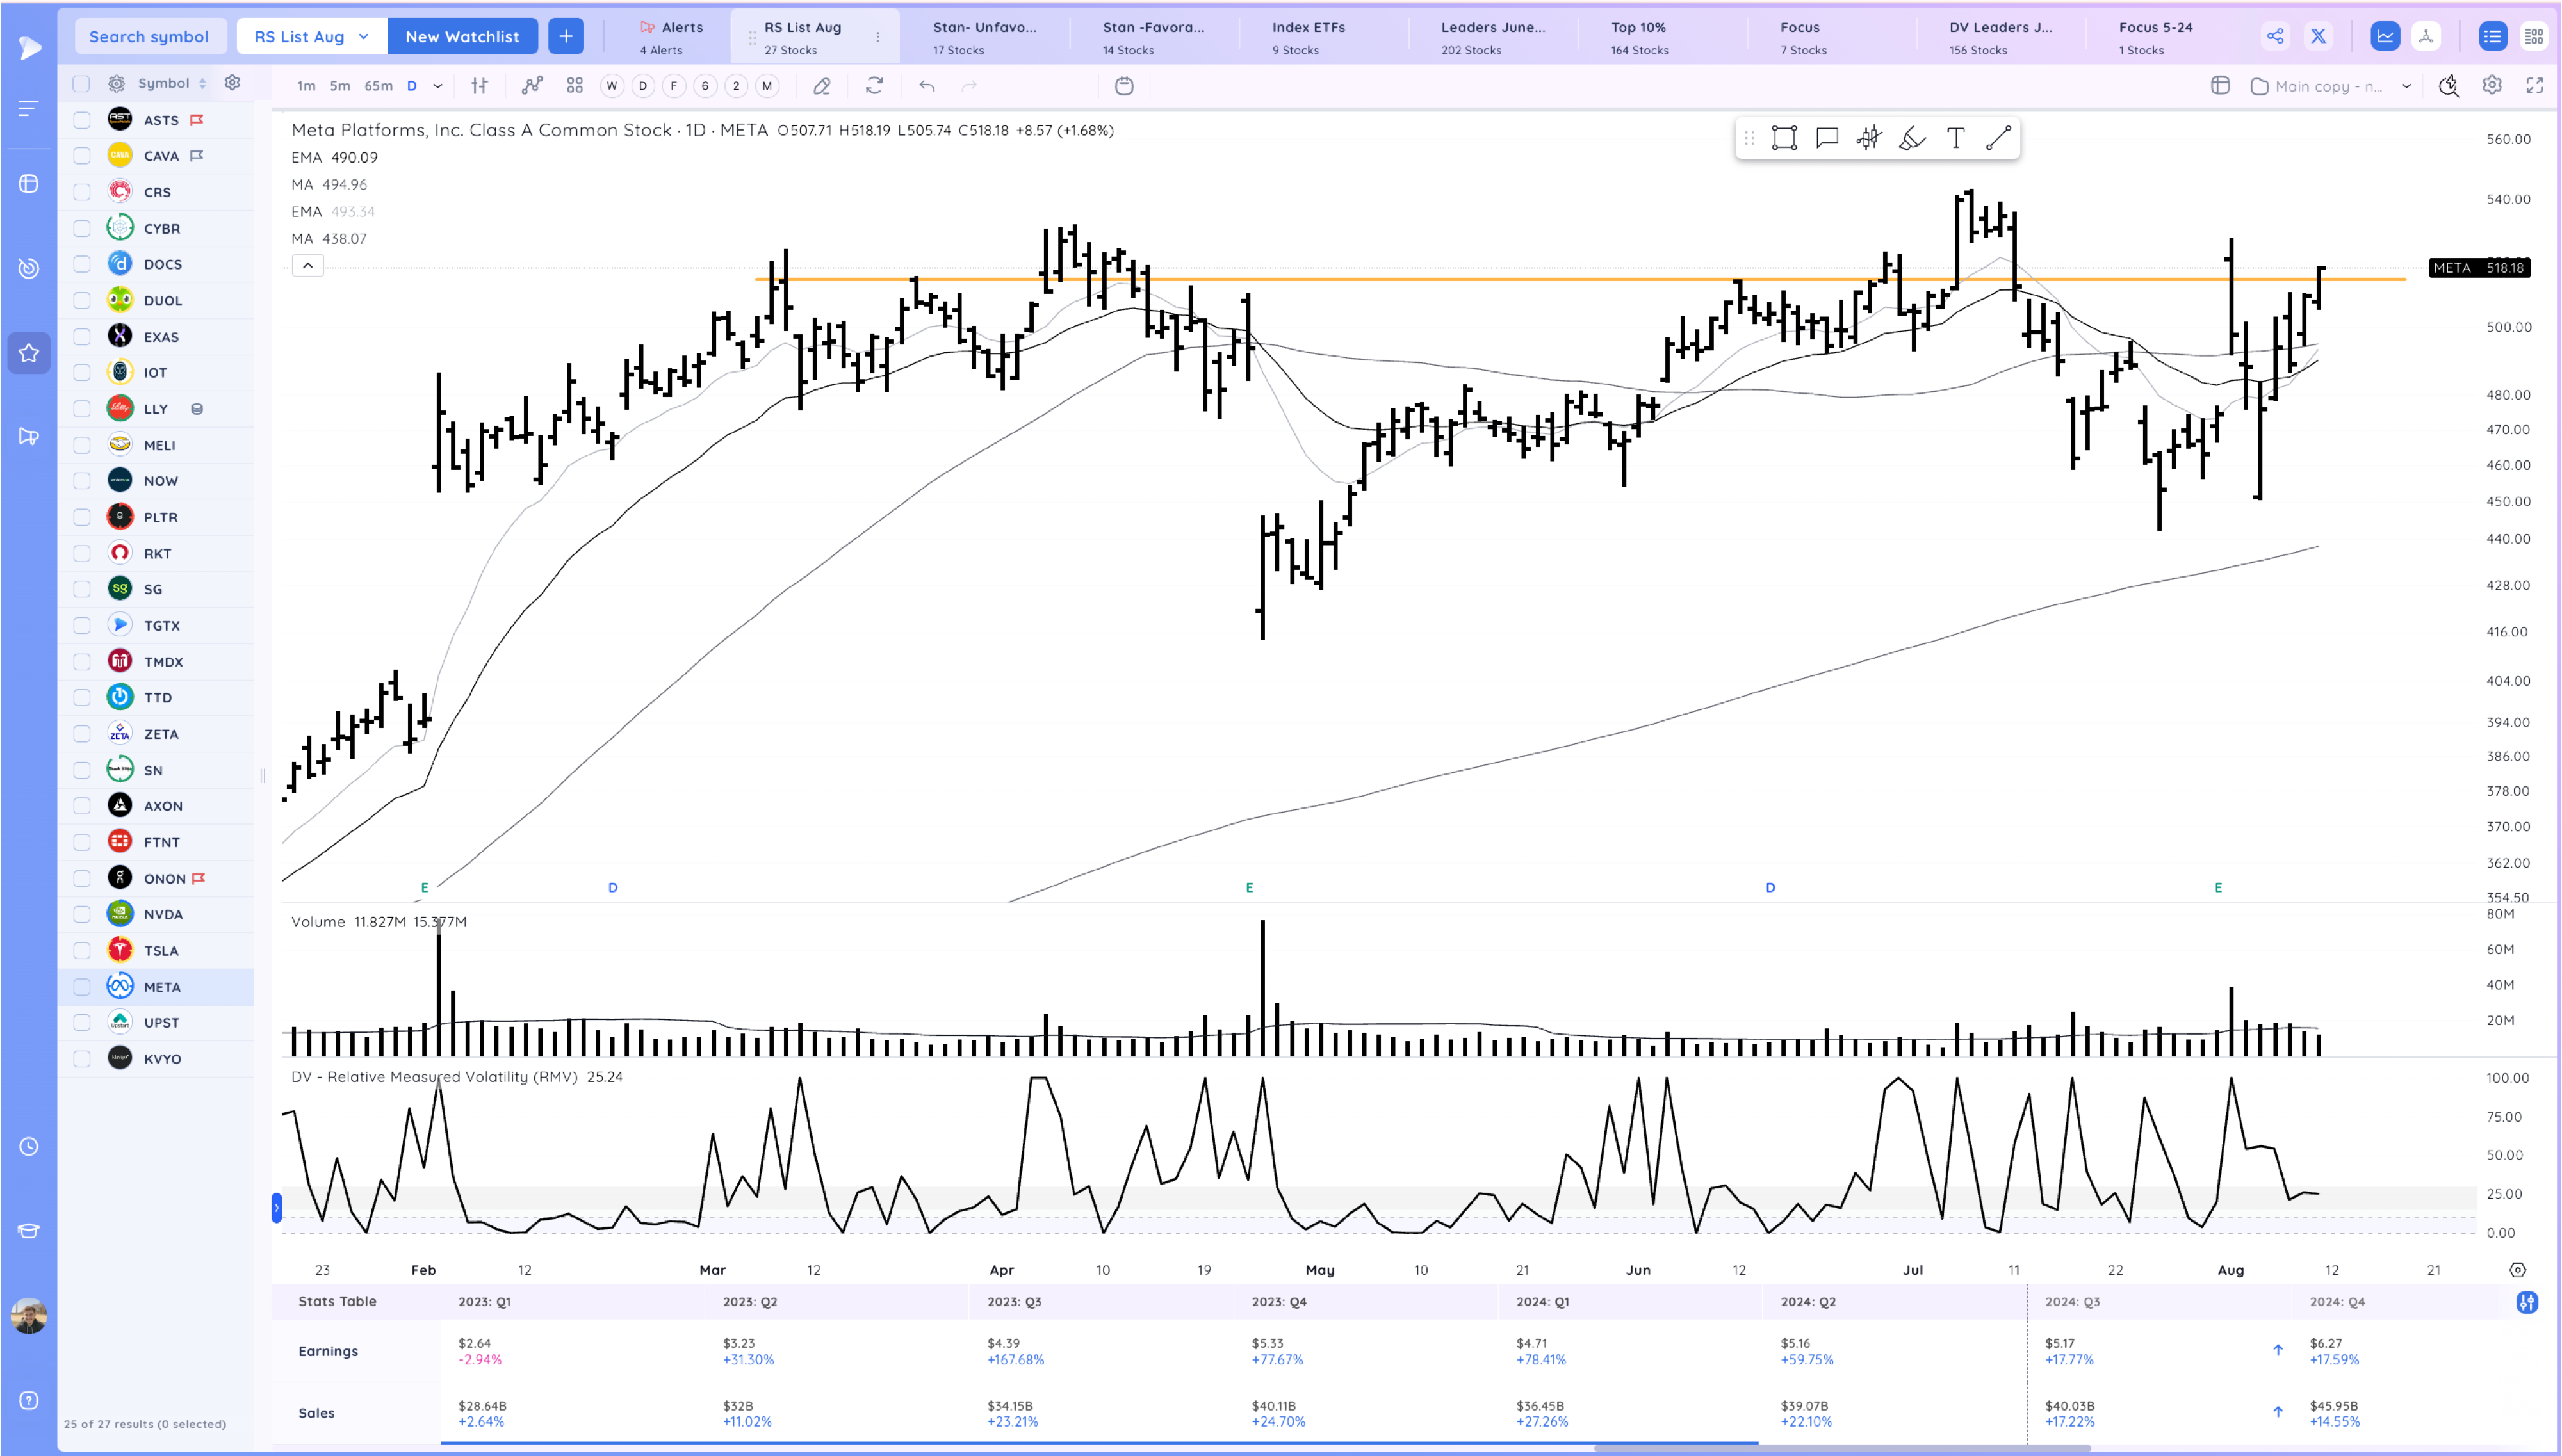Viewport: 2562px width, 1456px height.
Task: Toggle the select-all symbols checkbox
Action: 82,84
